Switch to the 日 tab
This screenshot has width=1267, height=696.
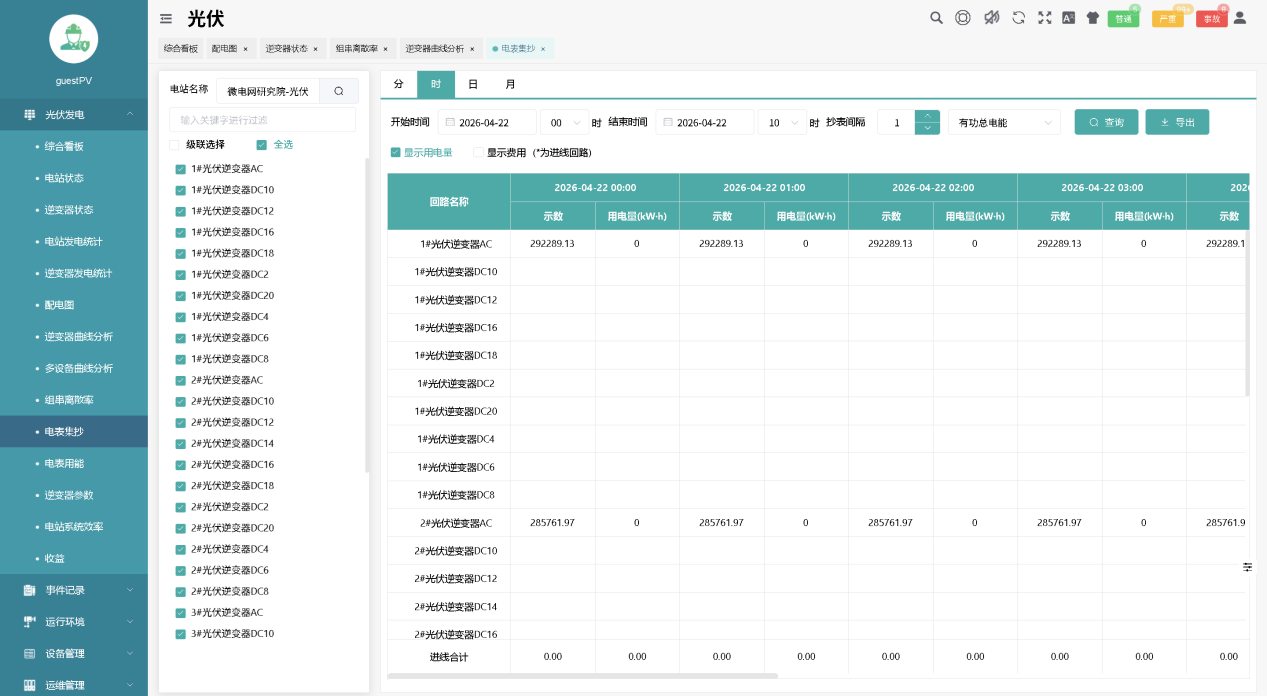[x=473, y=84]
